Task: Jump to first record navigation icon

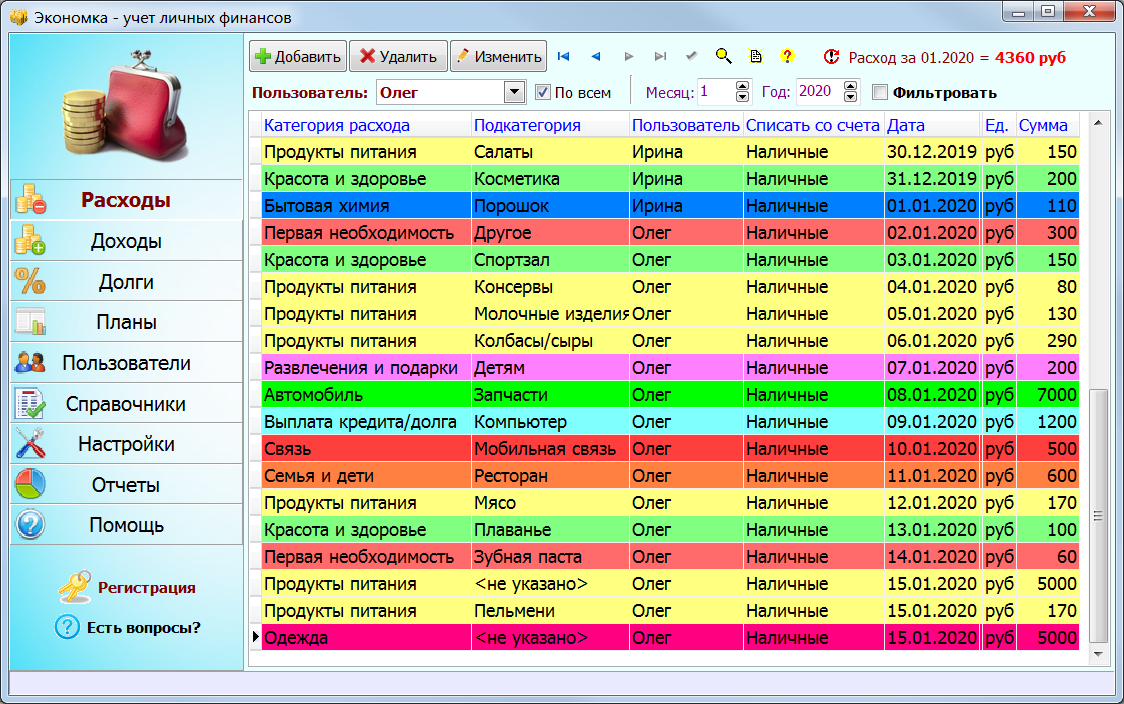Action: pyautogui.click(x=563, y=57)
